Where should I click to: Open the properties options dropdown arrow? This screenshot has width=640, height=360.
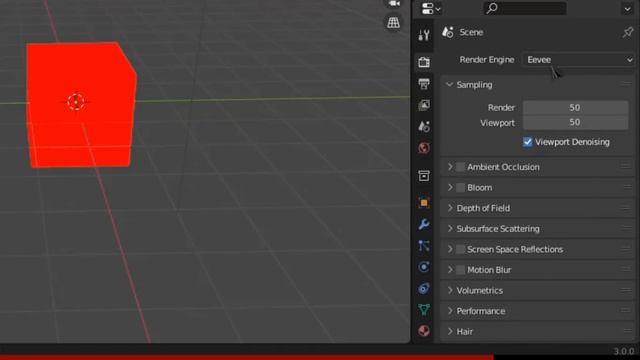[x=627, y=9]
